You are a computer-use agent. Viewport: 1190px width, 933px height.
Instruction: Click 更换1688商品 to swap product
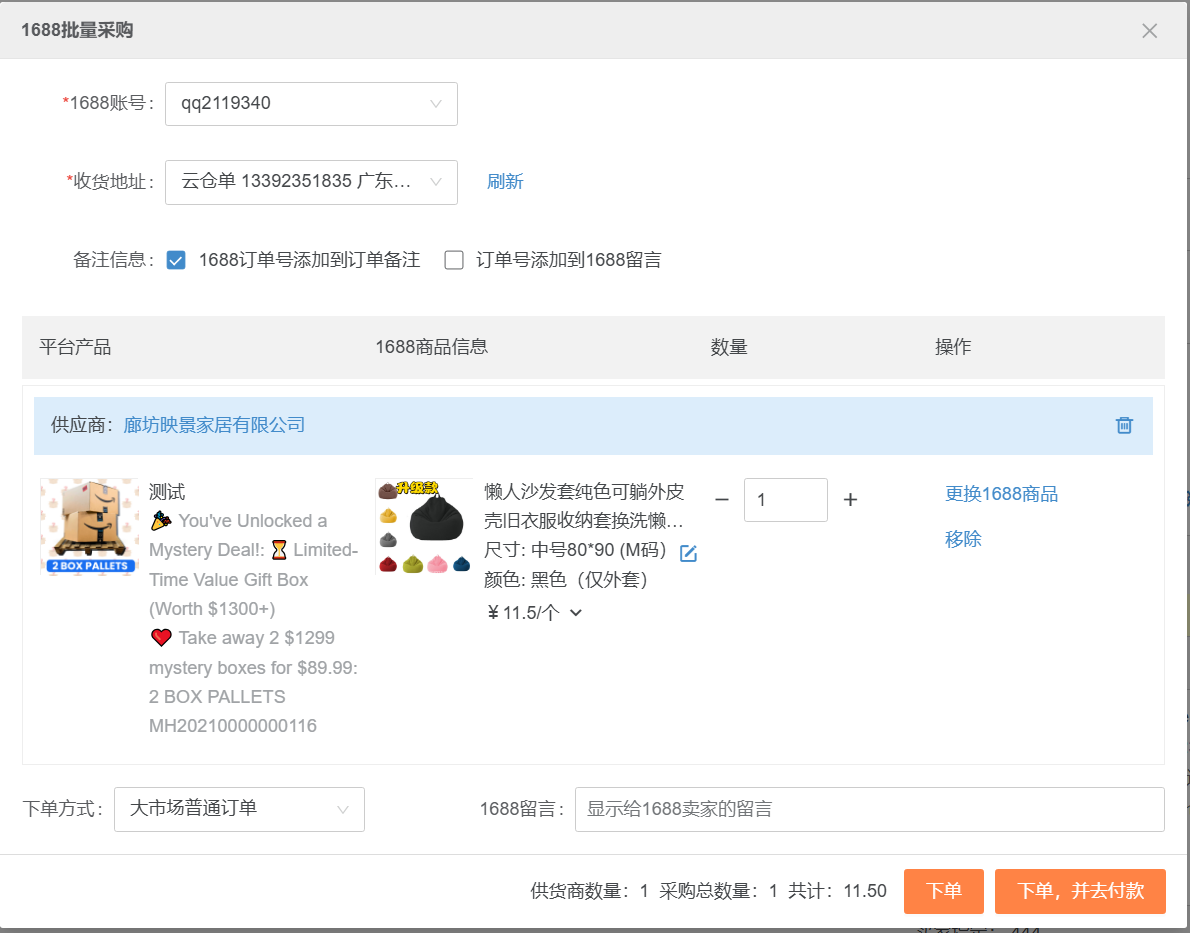[x=1001, y=492]
